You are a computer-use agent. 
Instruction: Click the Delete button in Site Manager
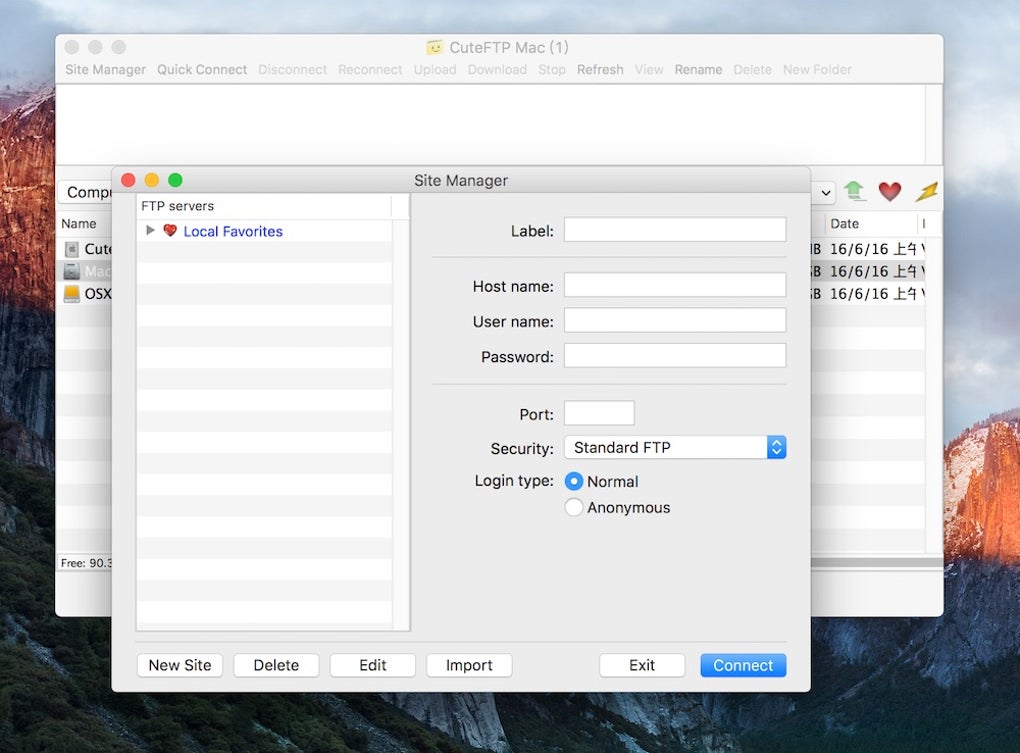point(276,665)
